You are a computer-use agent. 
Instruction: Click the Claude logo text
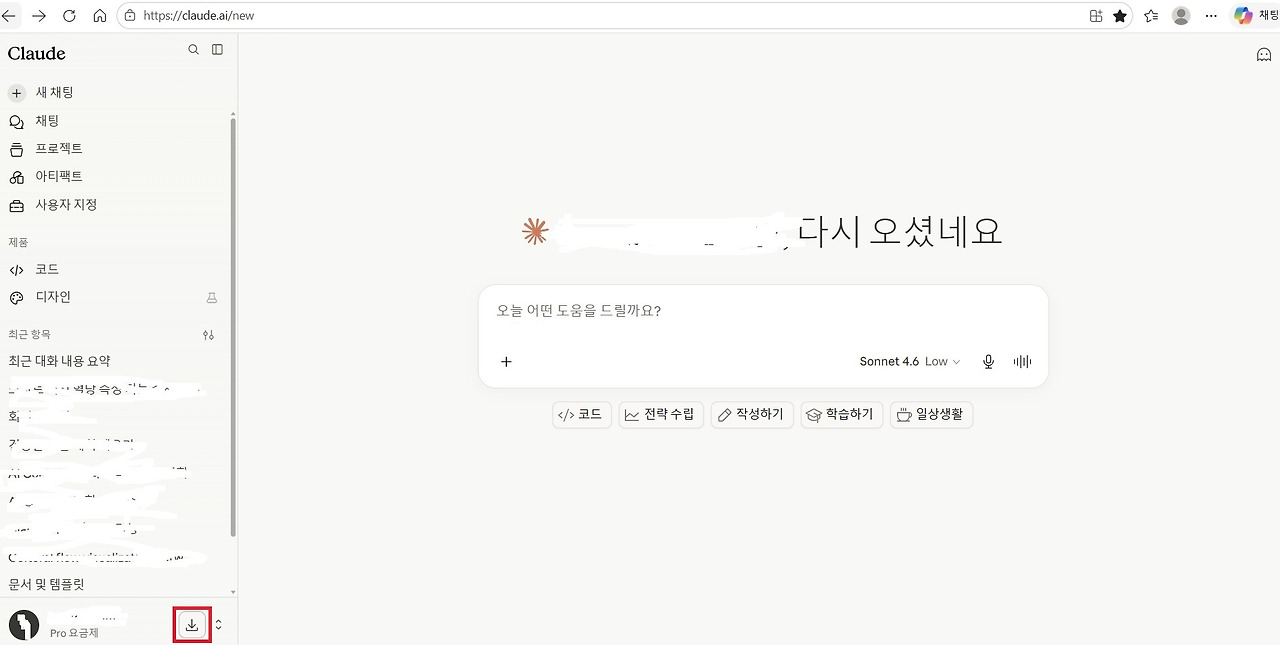coord(37,53)
